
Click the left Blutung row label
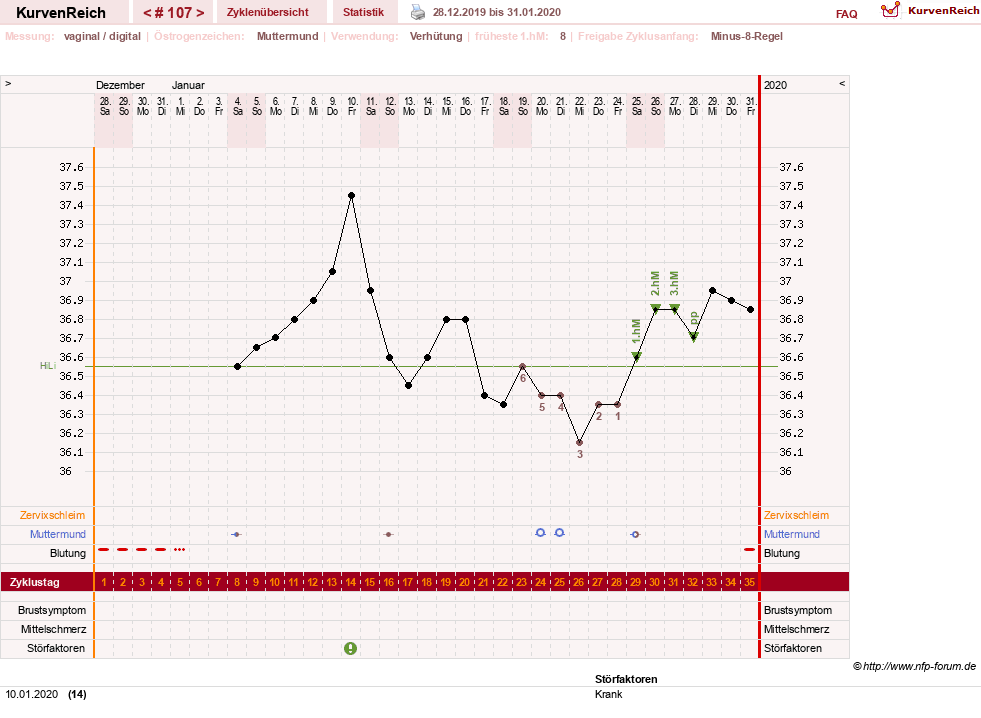click(68, 554)
